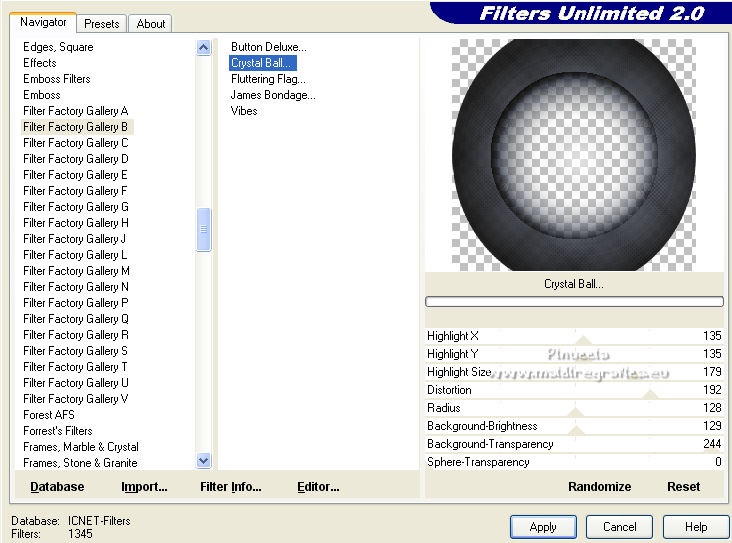This screenshot has width=732, height=543.
Task: Select the Emboss Filters category
Action: [x=56, y=79]
